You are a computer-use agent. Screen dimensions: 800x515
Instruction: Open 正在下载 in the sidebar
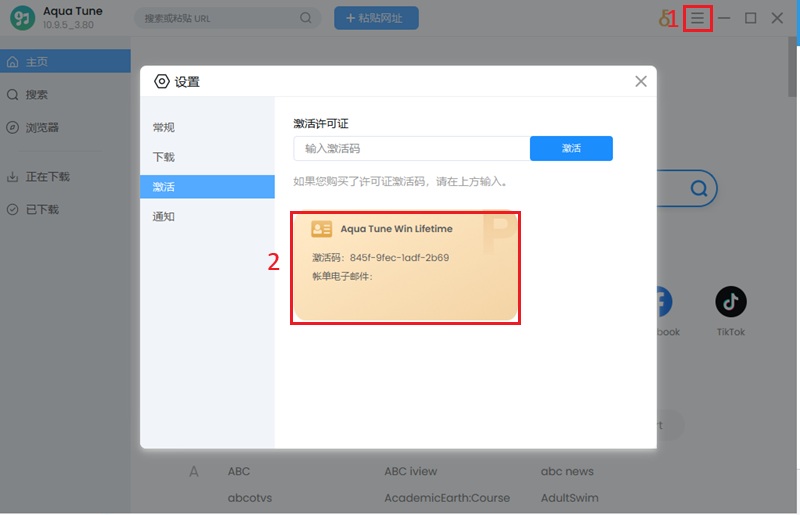coord(65,177)
